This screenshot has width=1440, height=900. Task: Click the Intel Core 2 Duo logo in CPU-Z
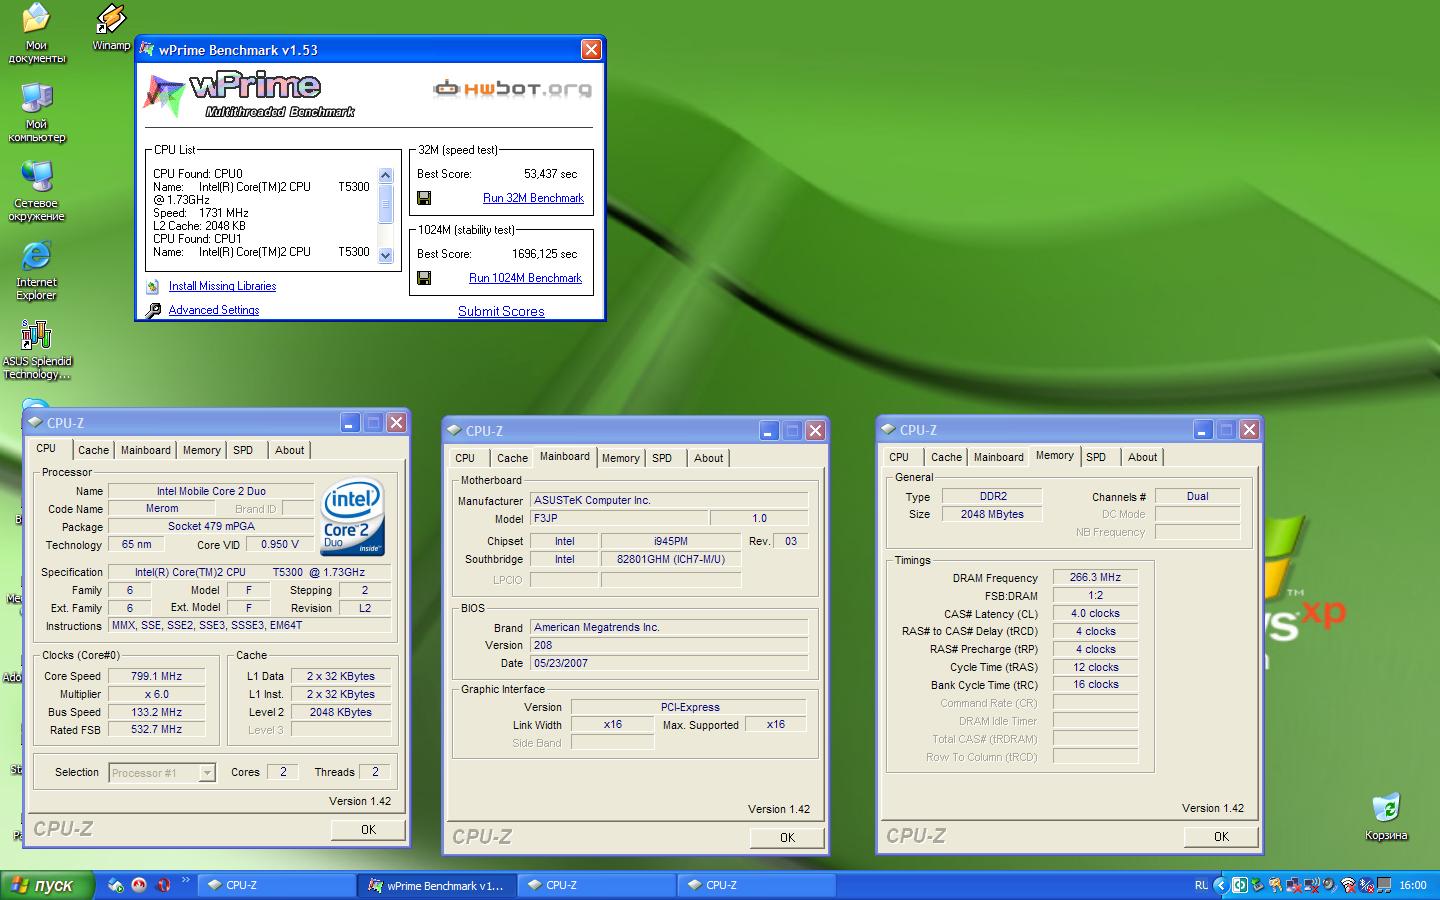pyautogui.click(x=352, y=518)
